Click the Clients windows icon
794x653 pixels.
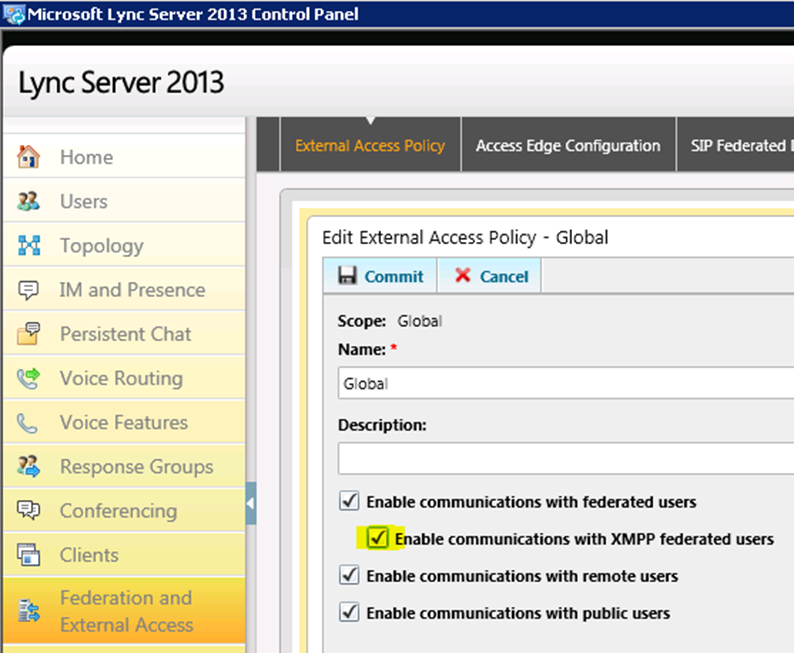pos(28,554)
